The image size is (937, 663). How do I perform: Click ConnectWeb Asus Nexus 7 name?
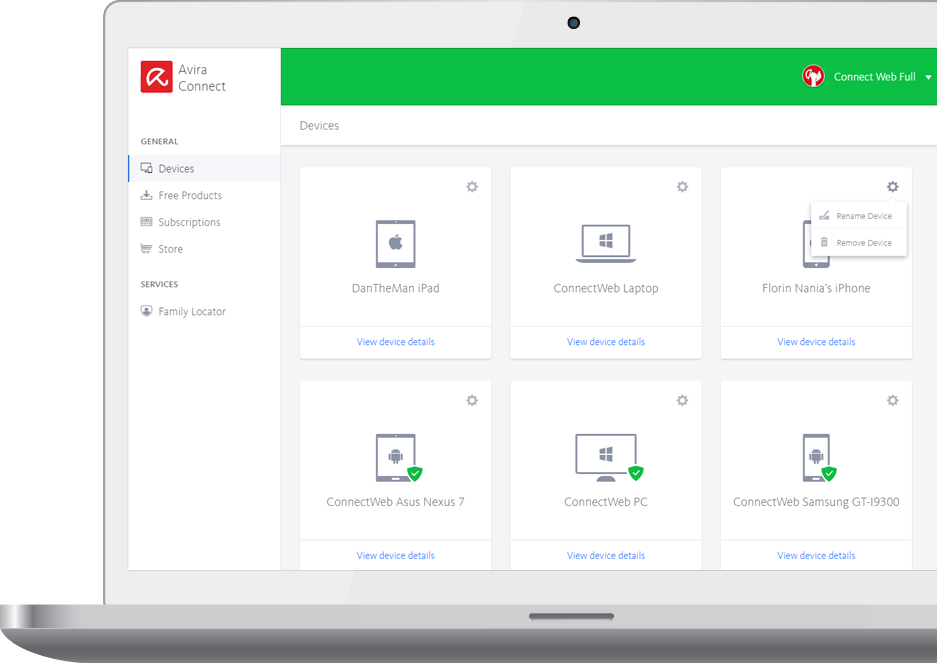coord(396,502)
